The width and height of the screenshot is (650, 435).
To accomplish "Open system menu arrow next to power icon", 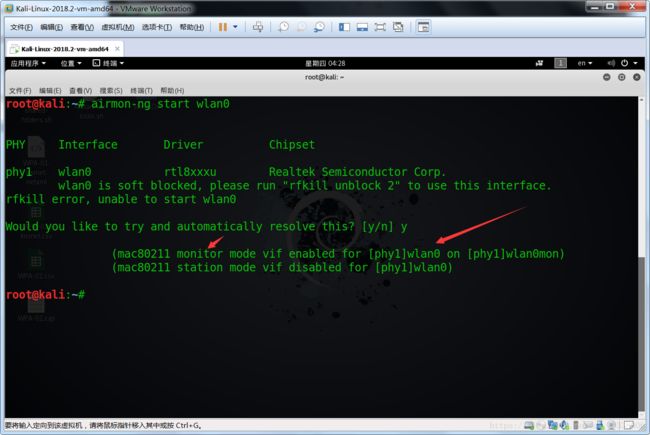I will (x=635, y=63).
